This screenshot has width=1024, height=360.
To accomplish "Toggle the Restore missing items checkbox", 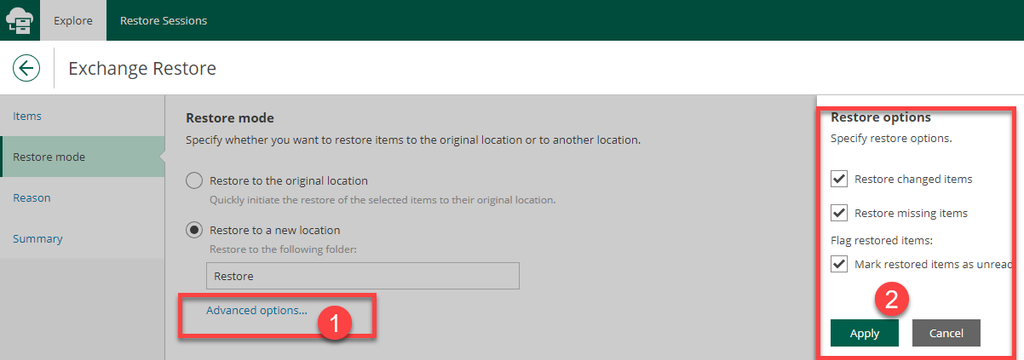I will click(839, 212).
